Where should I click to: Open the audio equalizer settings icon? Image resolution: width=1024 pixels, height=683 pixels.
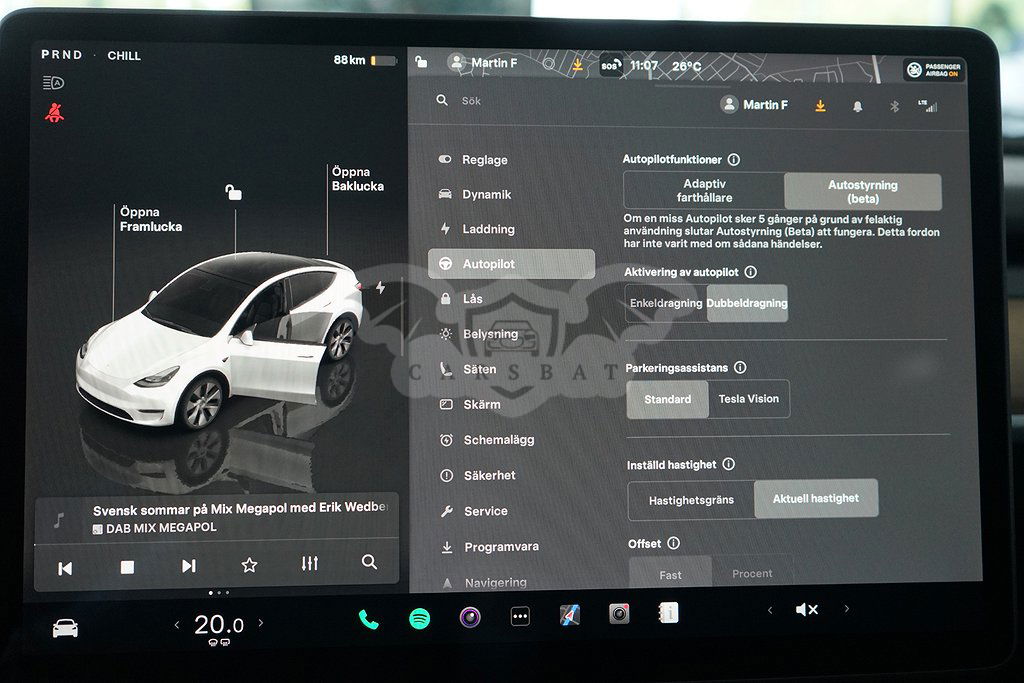tap(310, 564)
